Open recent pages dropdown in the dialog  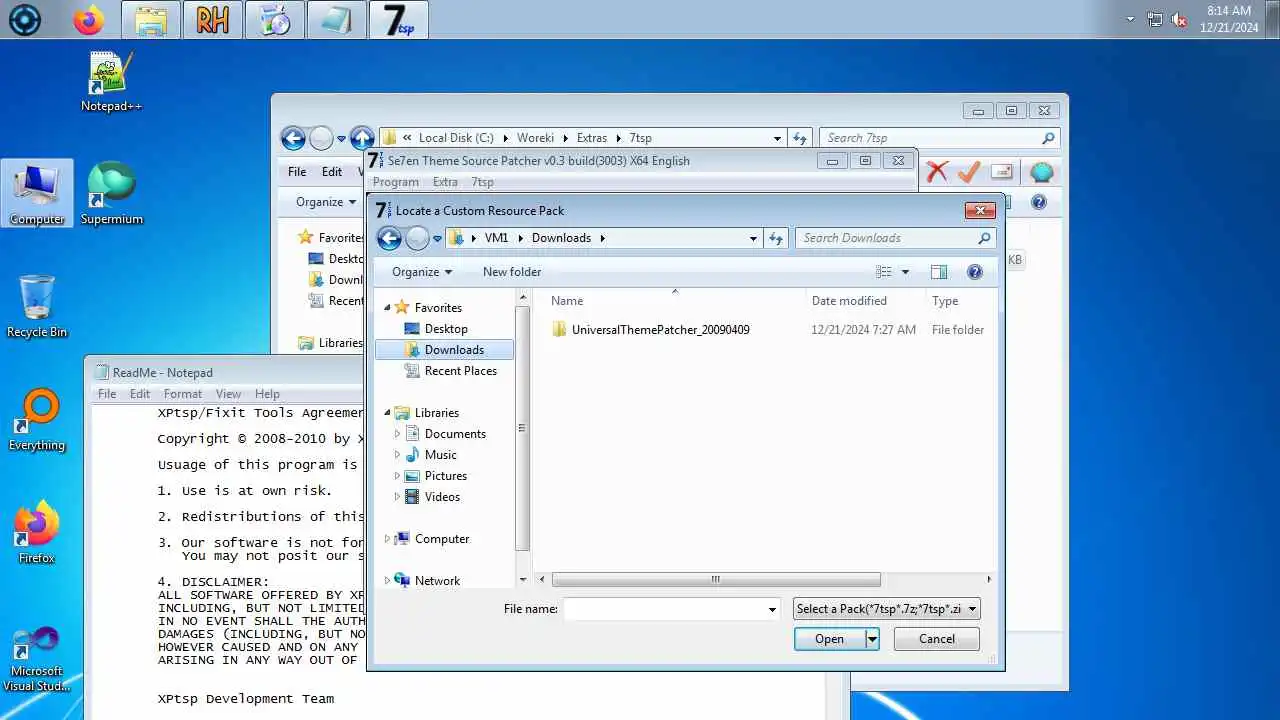point(438,238)
